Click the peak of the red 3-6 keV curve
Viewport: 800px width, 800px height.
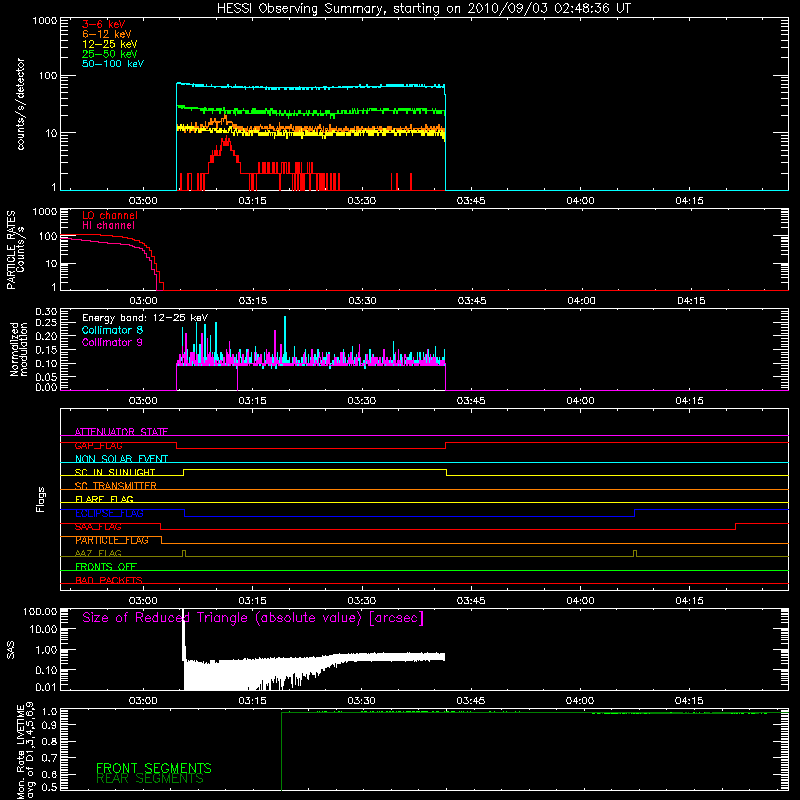[225, 140]
